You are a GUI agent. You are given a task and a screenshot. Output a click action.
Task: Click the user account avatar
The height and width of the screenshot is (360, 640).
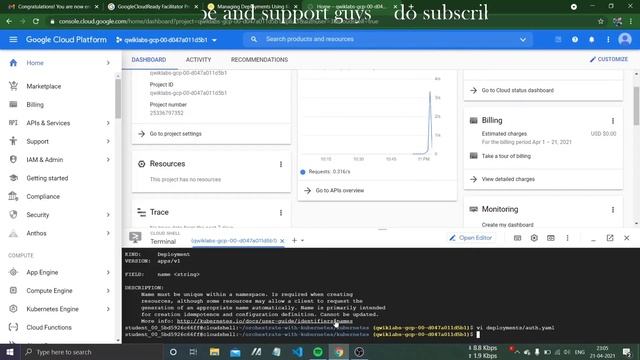[x=625, y=40]
